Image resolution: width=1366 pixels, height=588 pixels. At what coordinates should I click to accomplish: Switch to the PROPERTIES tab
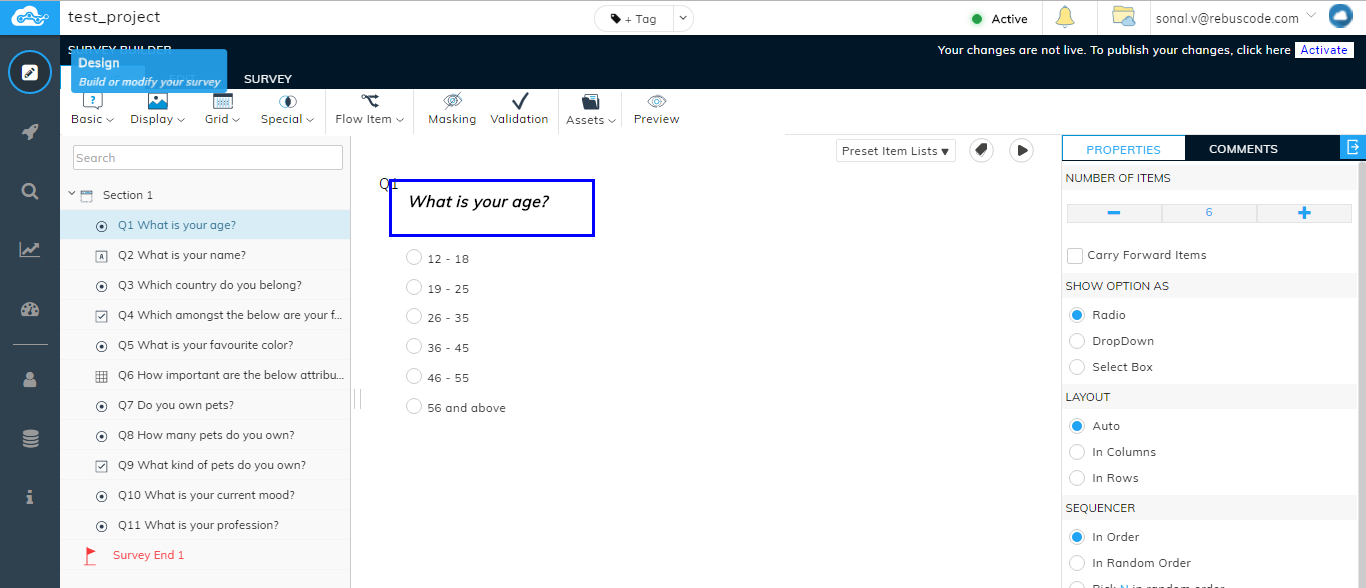1123,149
